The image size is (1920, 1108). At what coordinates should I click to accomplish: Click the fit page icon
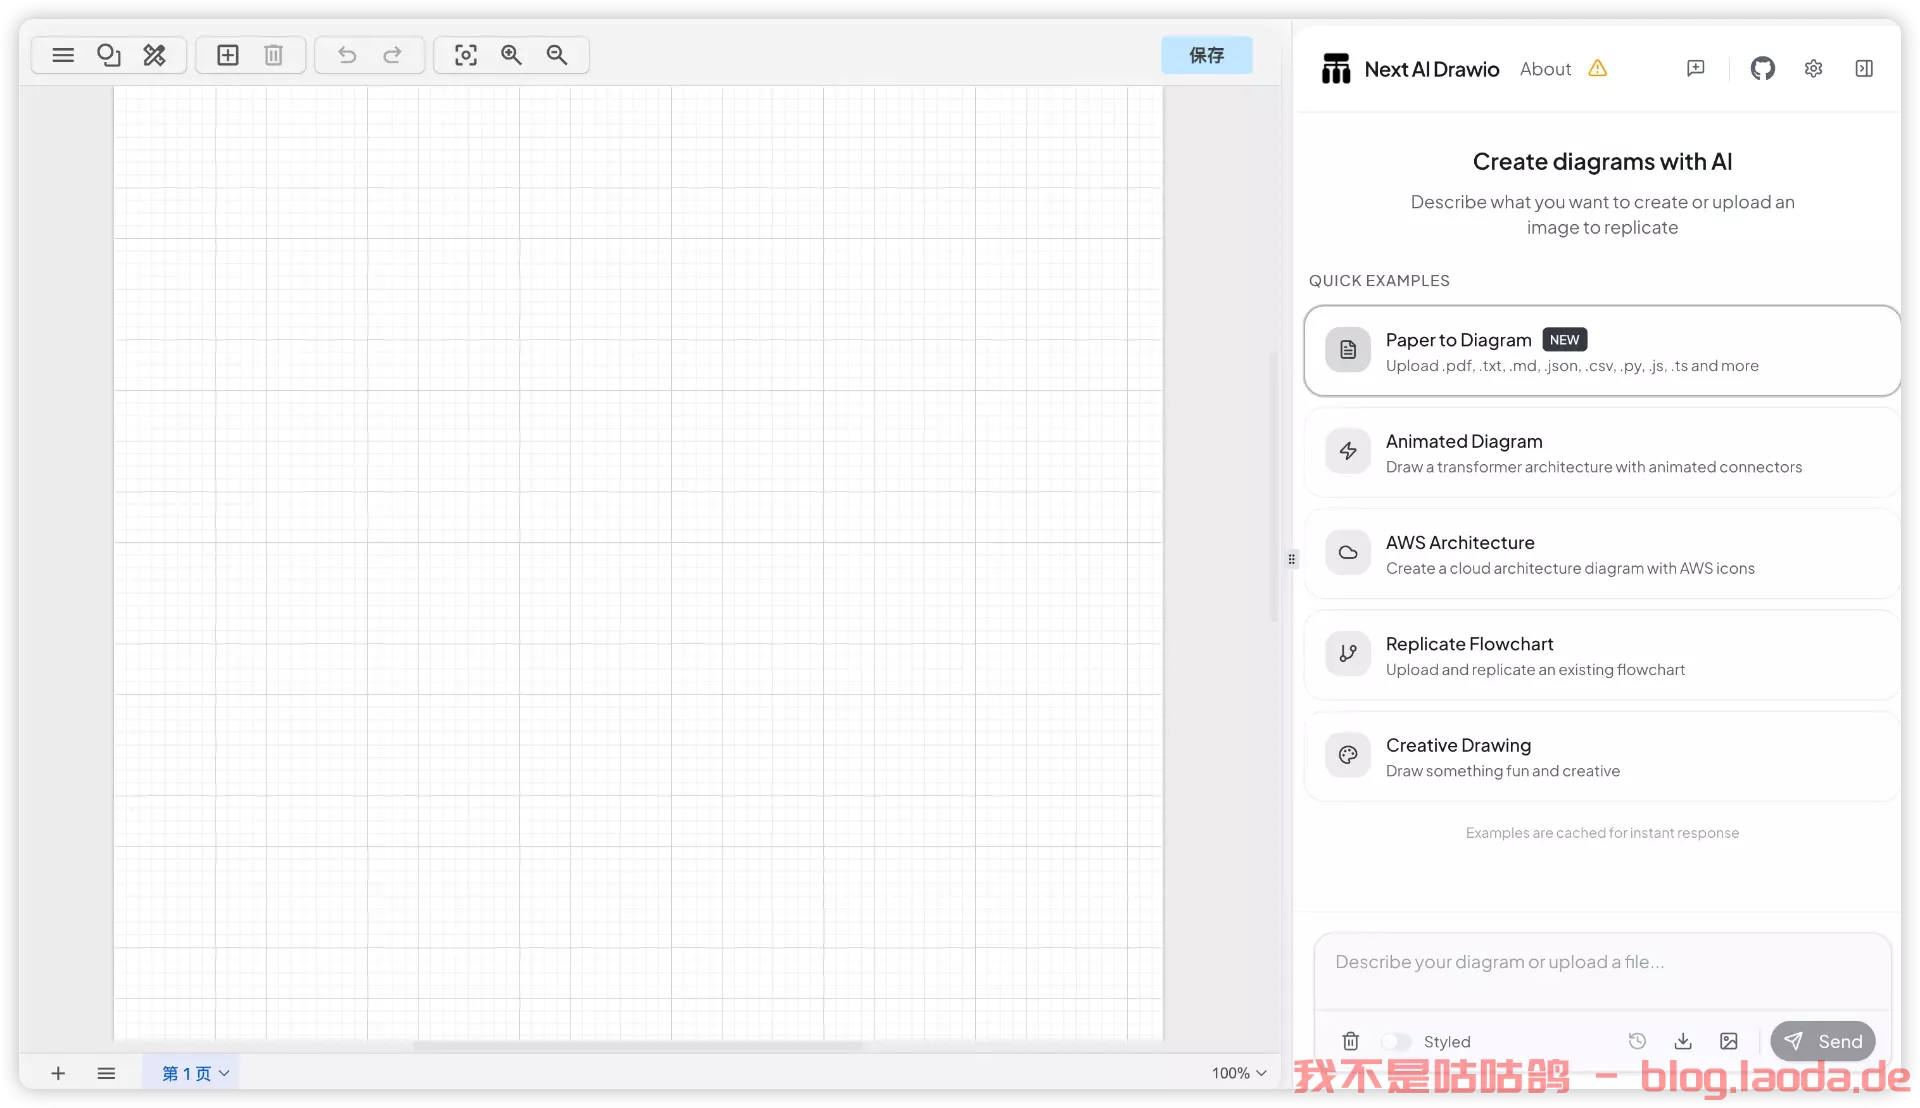point(465,55)
